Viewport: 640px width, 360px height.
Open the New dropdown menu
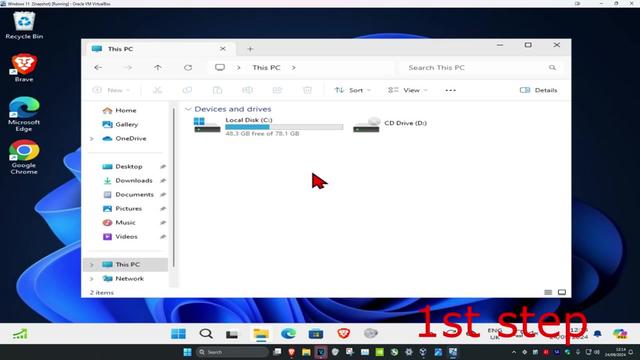[111, 90]
